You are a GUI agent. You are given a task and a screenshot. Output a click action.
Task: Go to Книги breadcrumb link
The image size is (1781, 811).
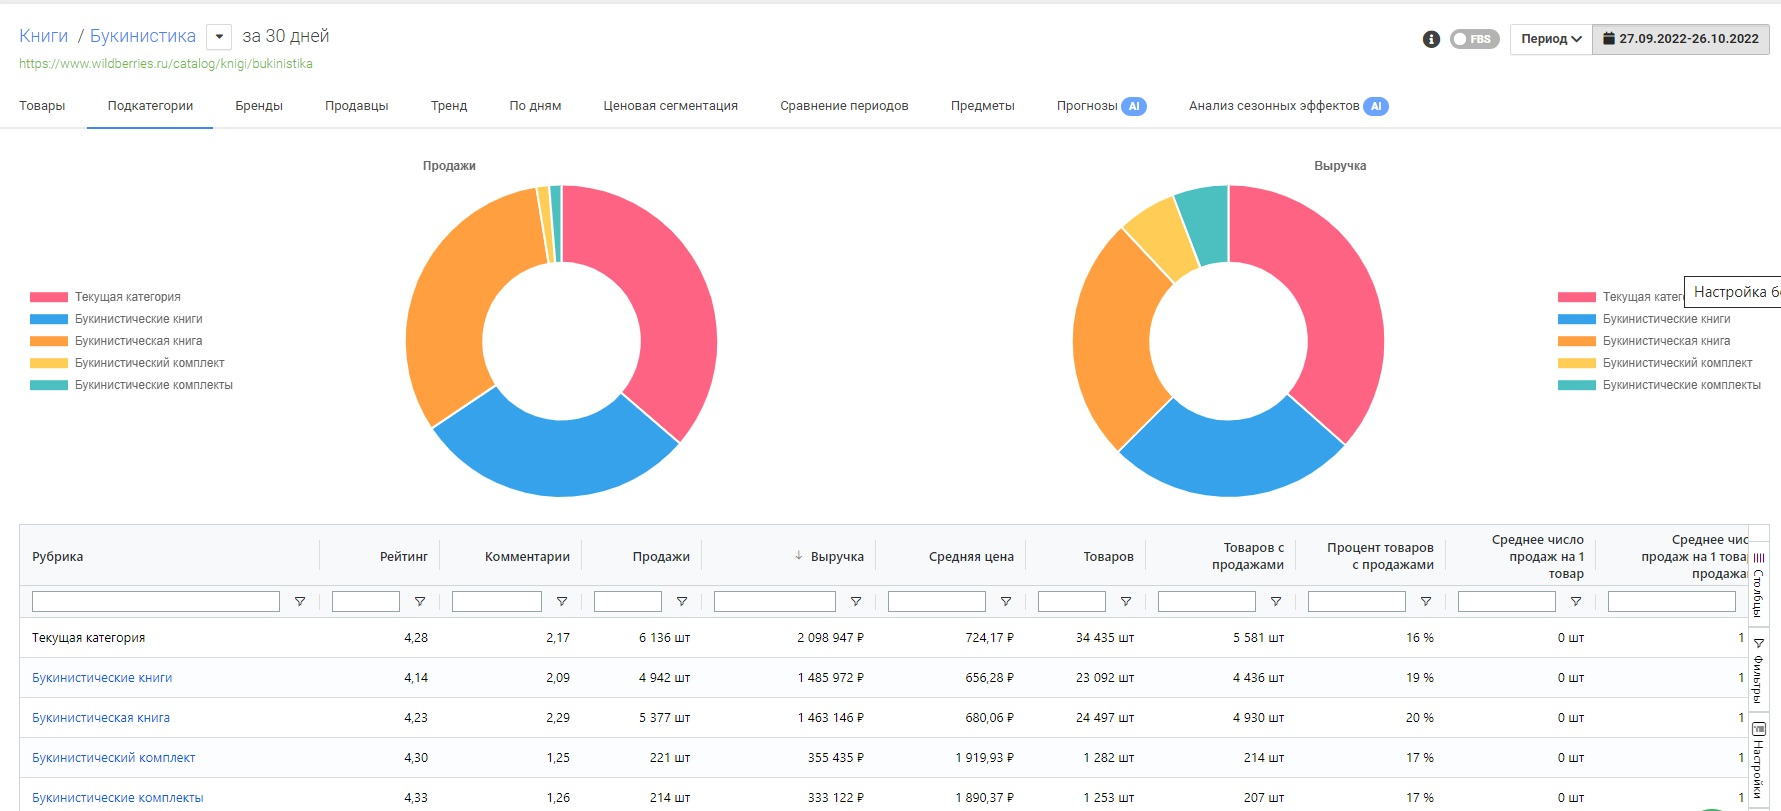[x=44, y=36]
